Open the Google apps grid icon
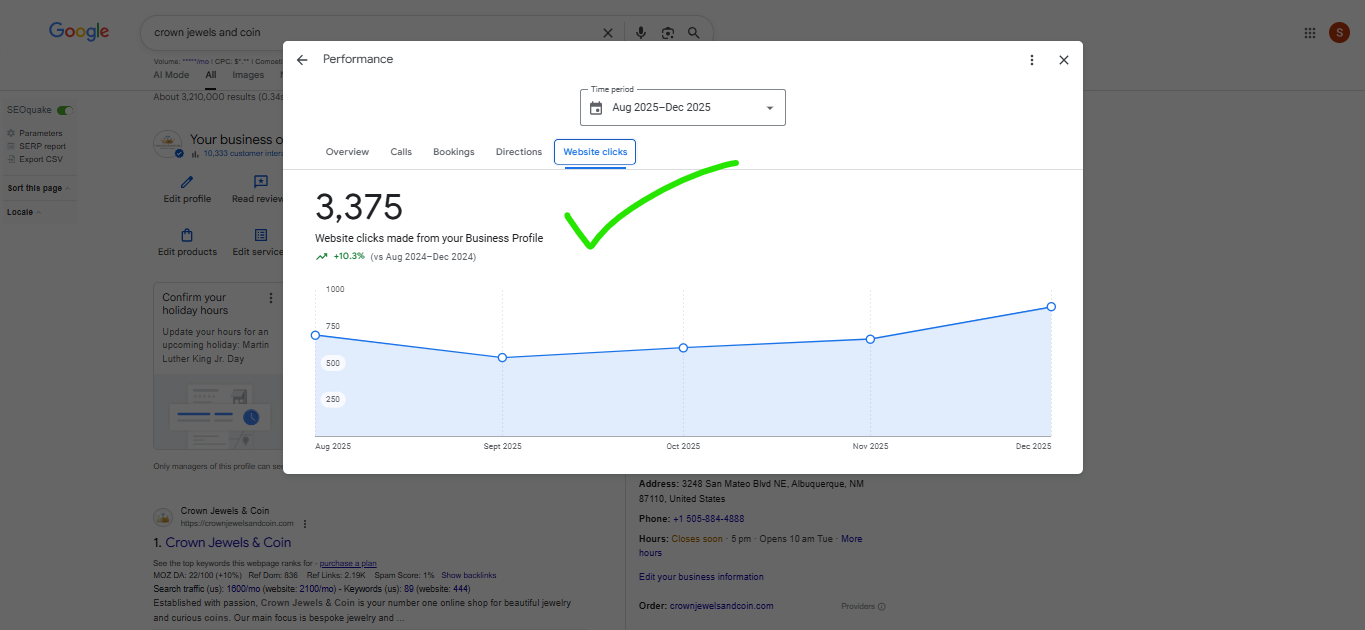This screenshot has width=1365, height=630. tap(1310, 33)
